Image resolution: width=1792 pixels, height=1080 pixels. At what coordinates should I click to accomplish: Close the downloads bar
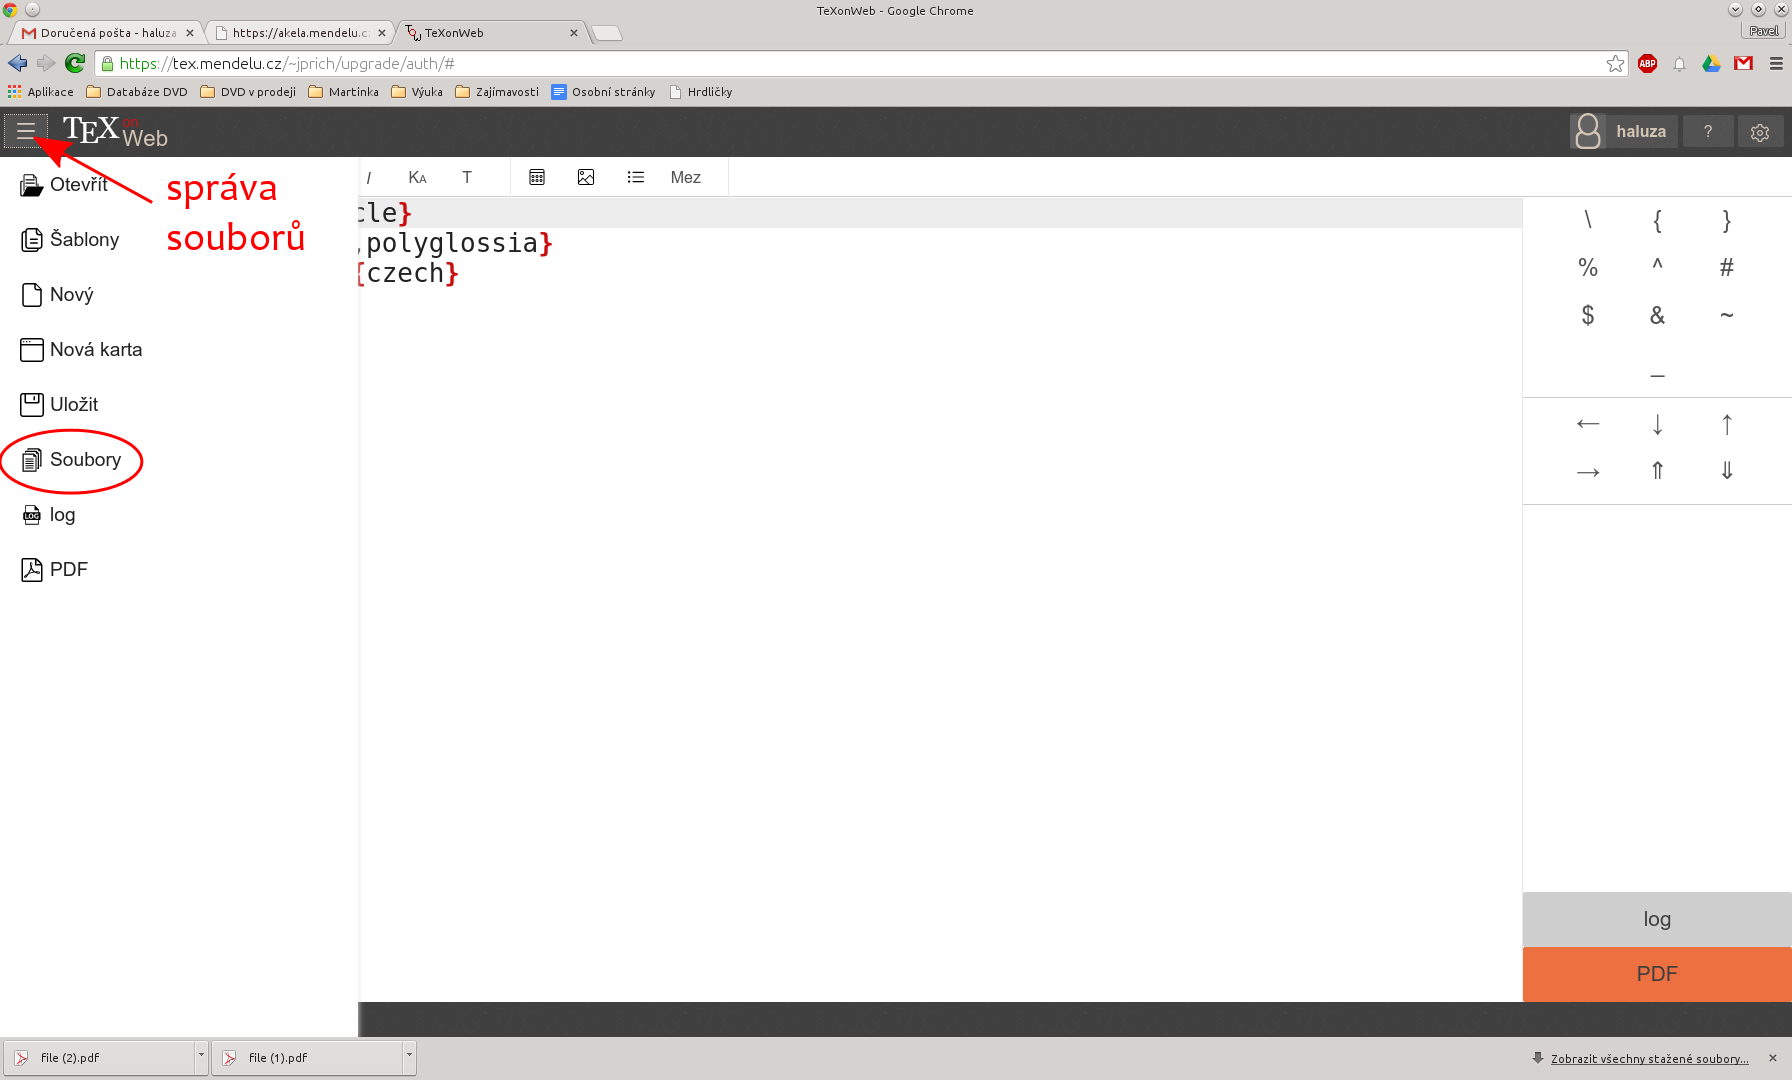pyautogui.click(x=1773, y=1058)
